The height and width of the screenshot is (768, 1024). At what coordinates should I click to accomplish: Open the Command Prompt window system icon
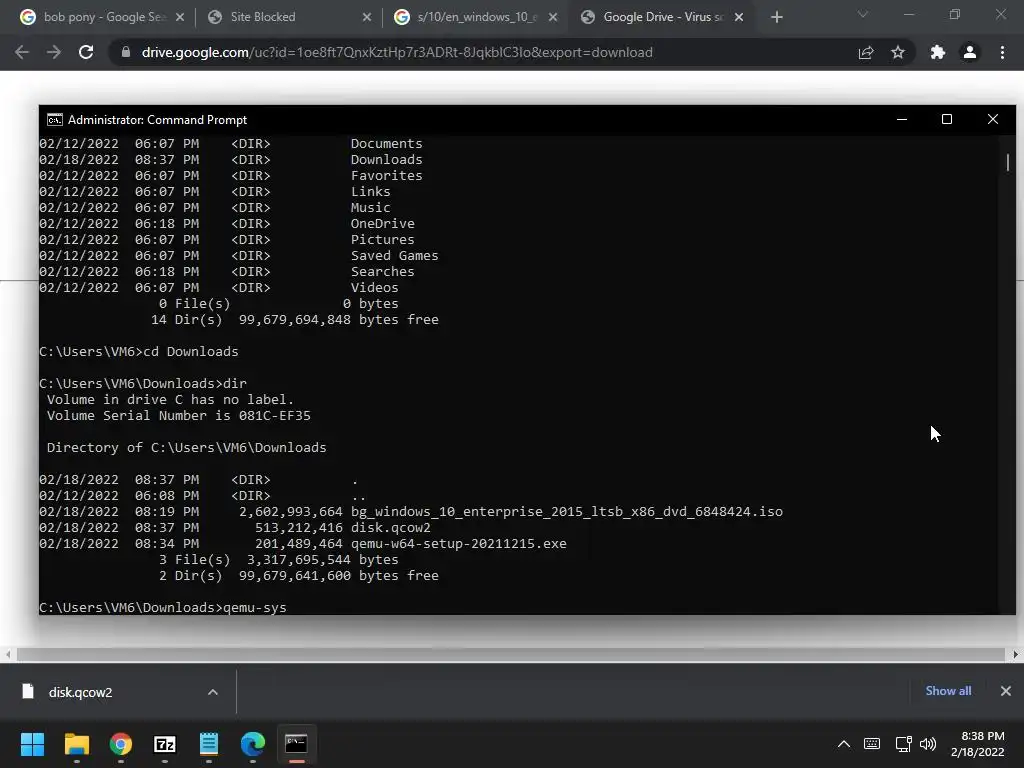(x=55, y=120)
